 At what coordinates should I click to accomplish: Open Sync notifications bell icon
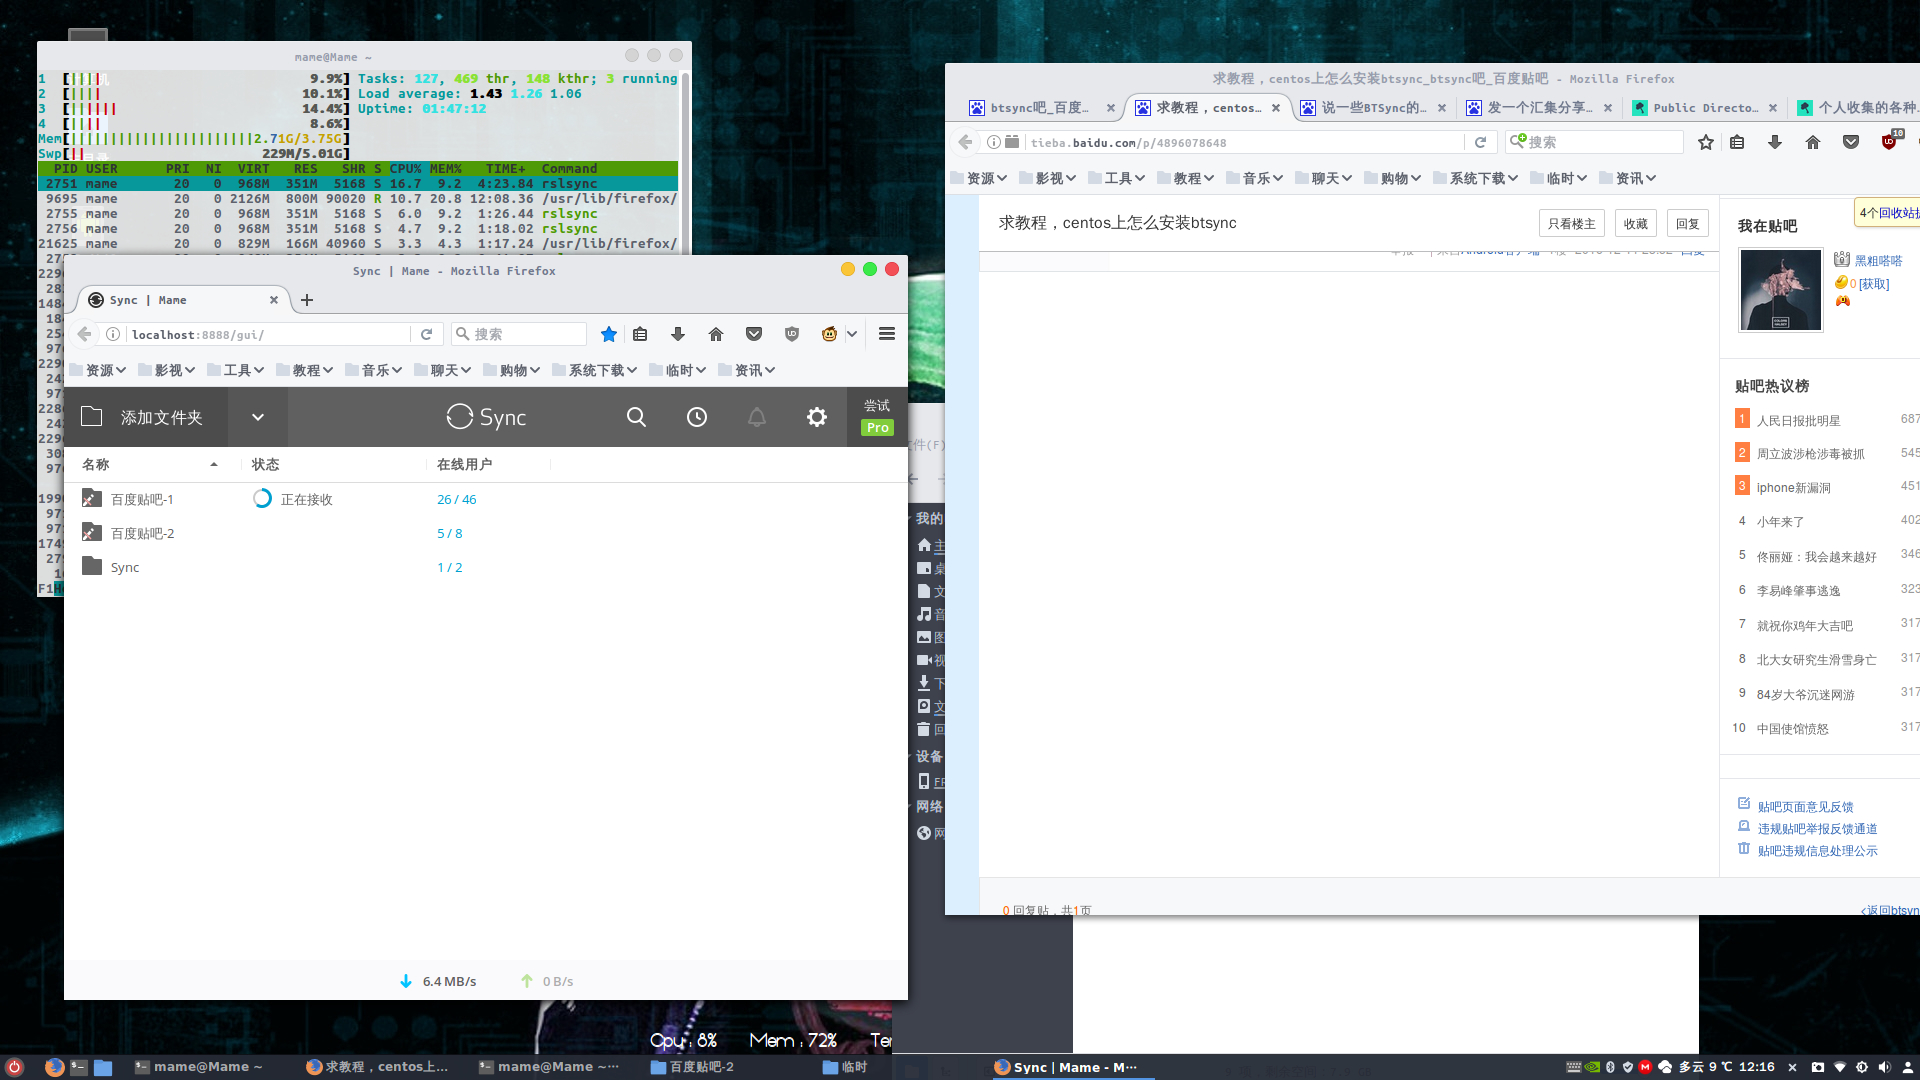(757, 417)
